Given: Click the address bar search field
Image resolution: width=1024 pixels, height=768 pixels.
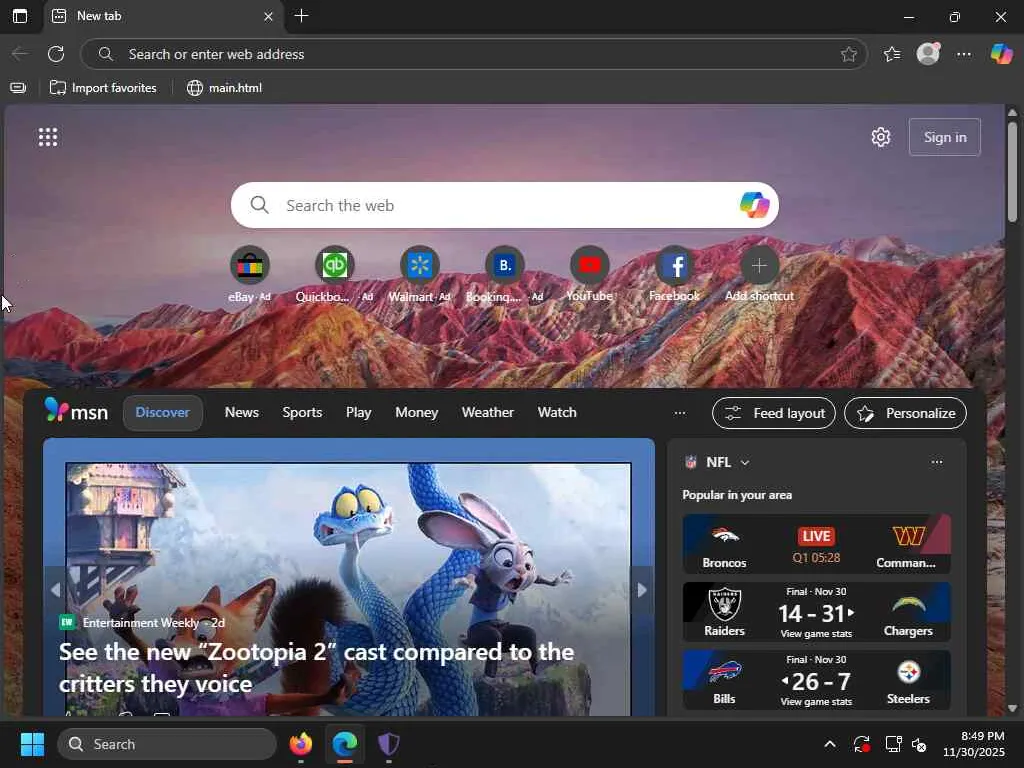Looking at the screenshot, I should point(473,54).
